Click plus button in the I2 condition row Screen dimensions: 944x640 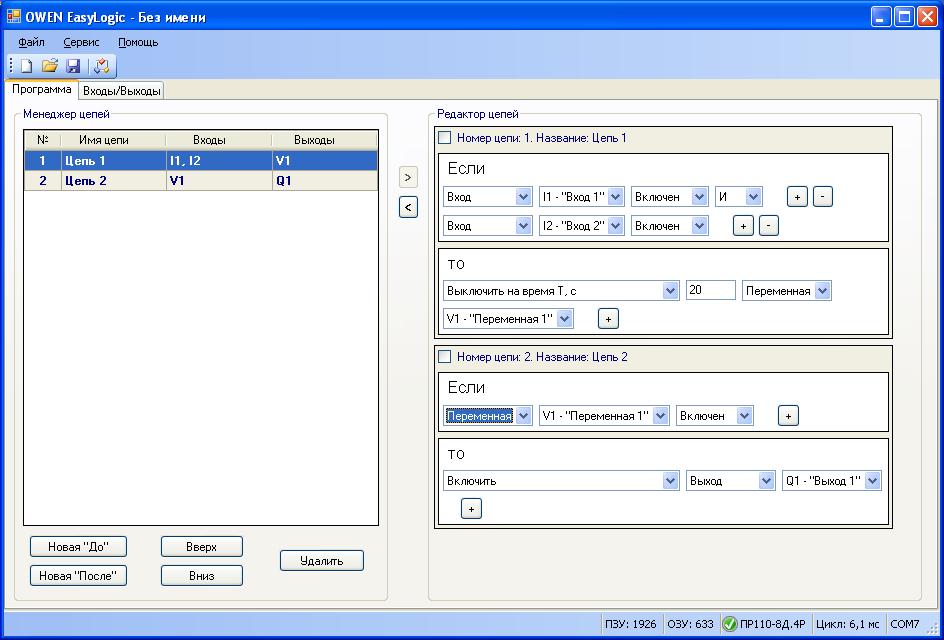pyautogui.click(x=743, y=226)
